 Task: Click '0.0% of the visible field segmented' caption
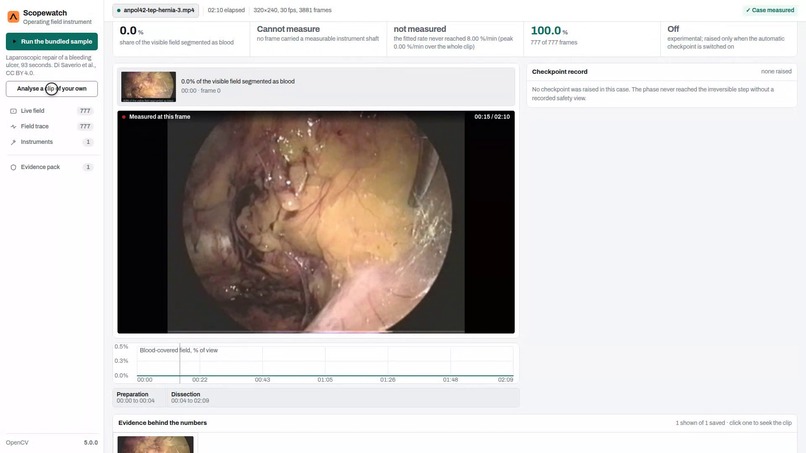(237, 81)
